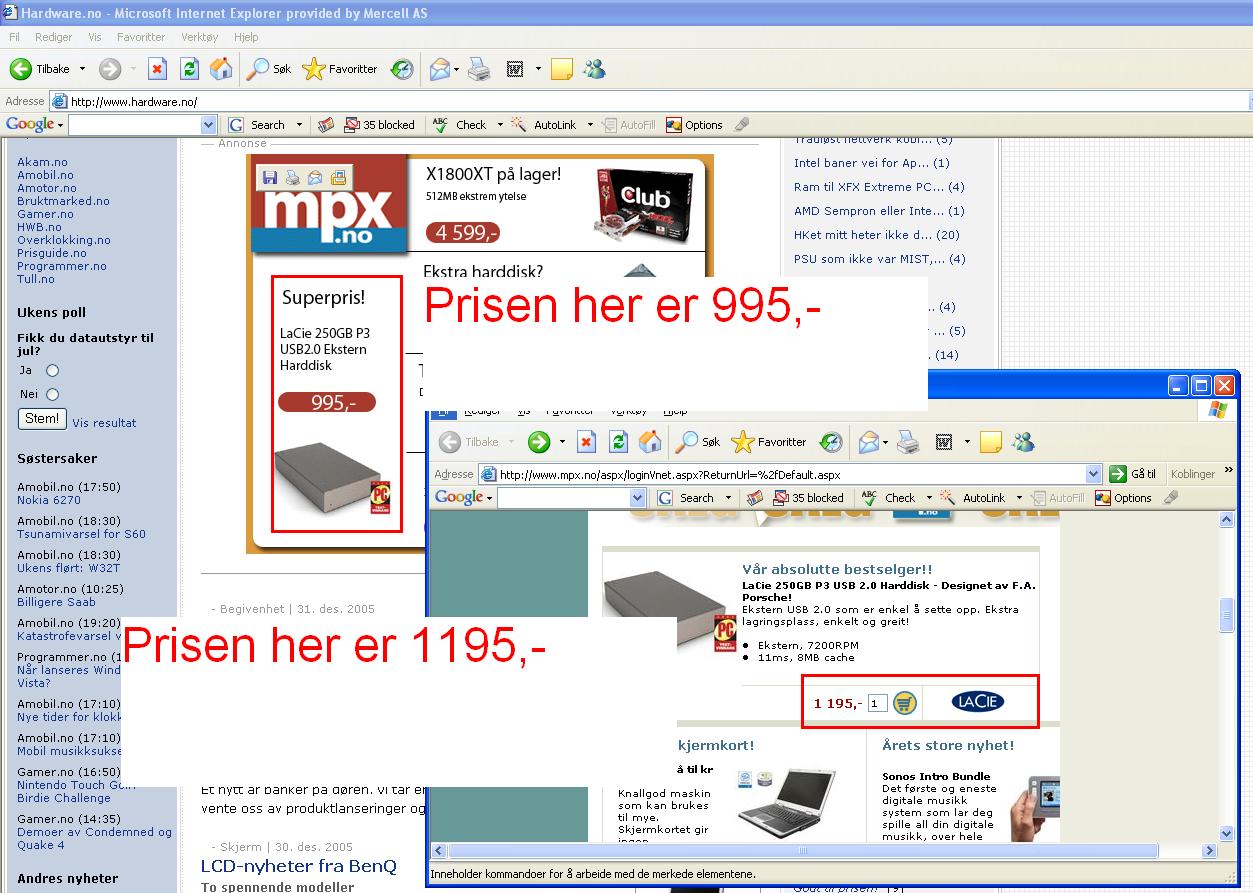Select Ja in Ukens poll

[53, 371]
